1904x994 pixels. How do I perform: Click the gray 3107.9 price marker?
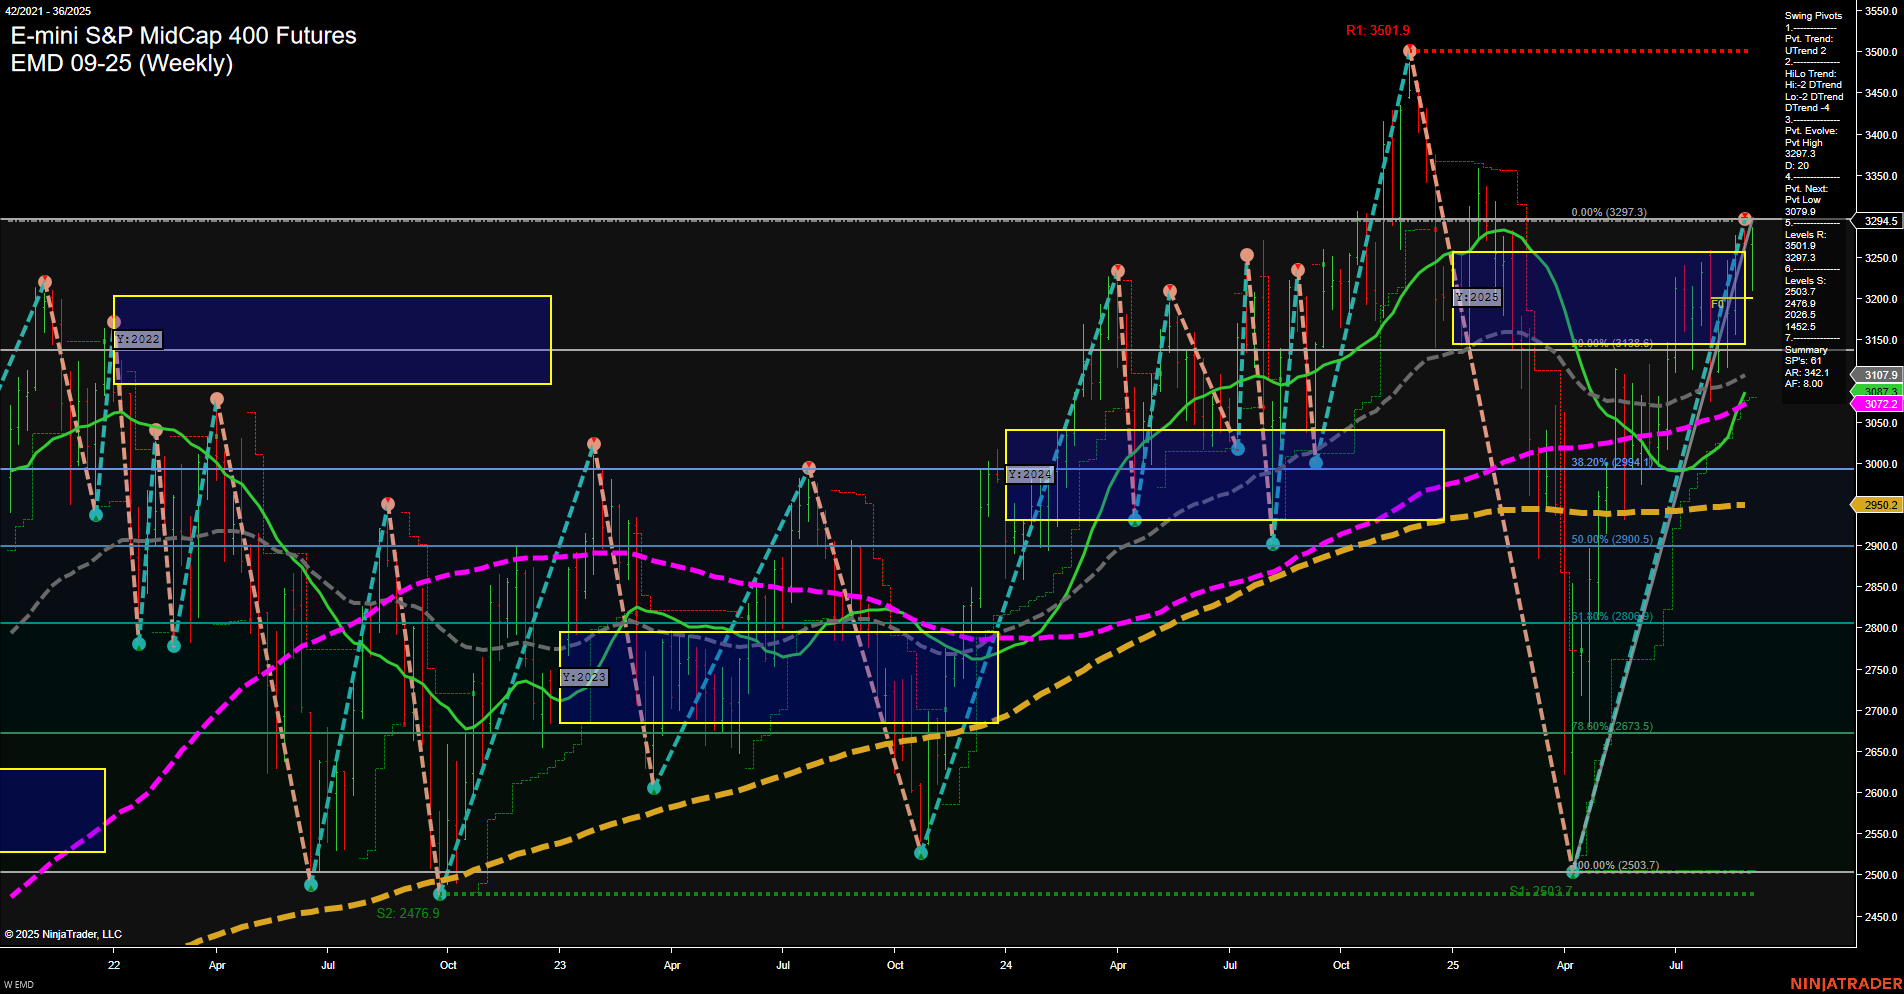click(x=1878, y=375)
